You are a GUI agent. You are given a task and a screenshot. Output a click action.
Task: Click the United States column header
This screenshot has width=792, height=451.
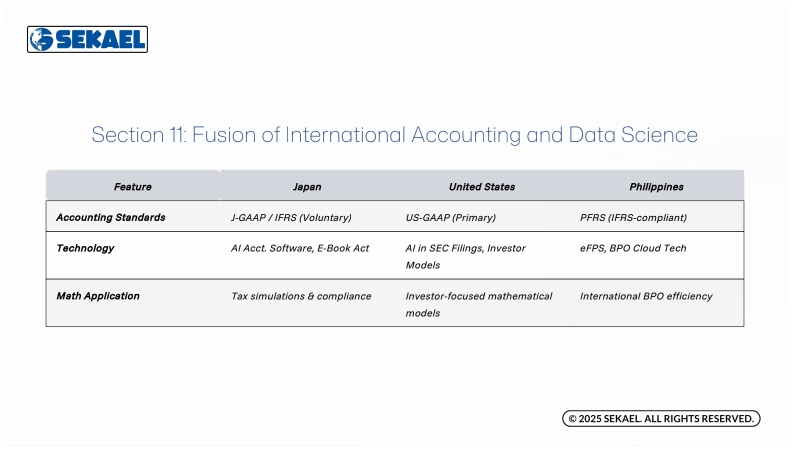point(482,187)
